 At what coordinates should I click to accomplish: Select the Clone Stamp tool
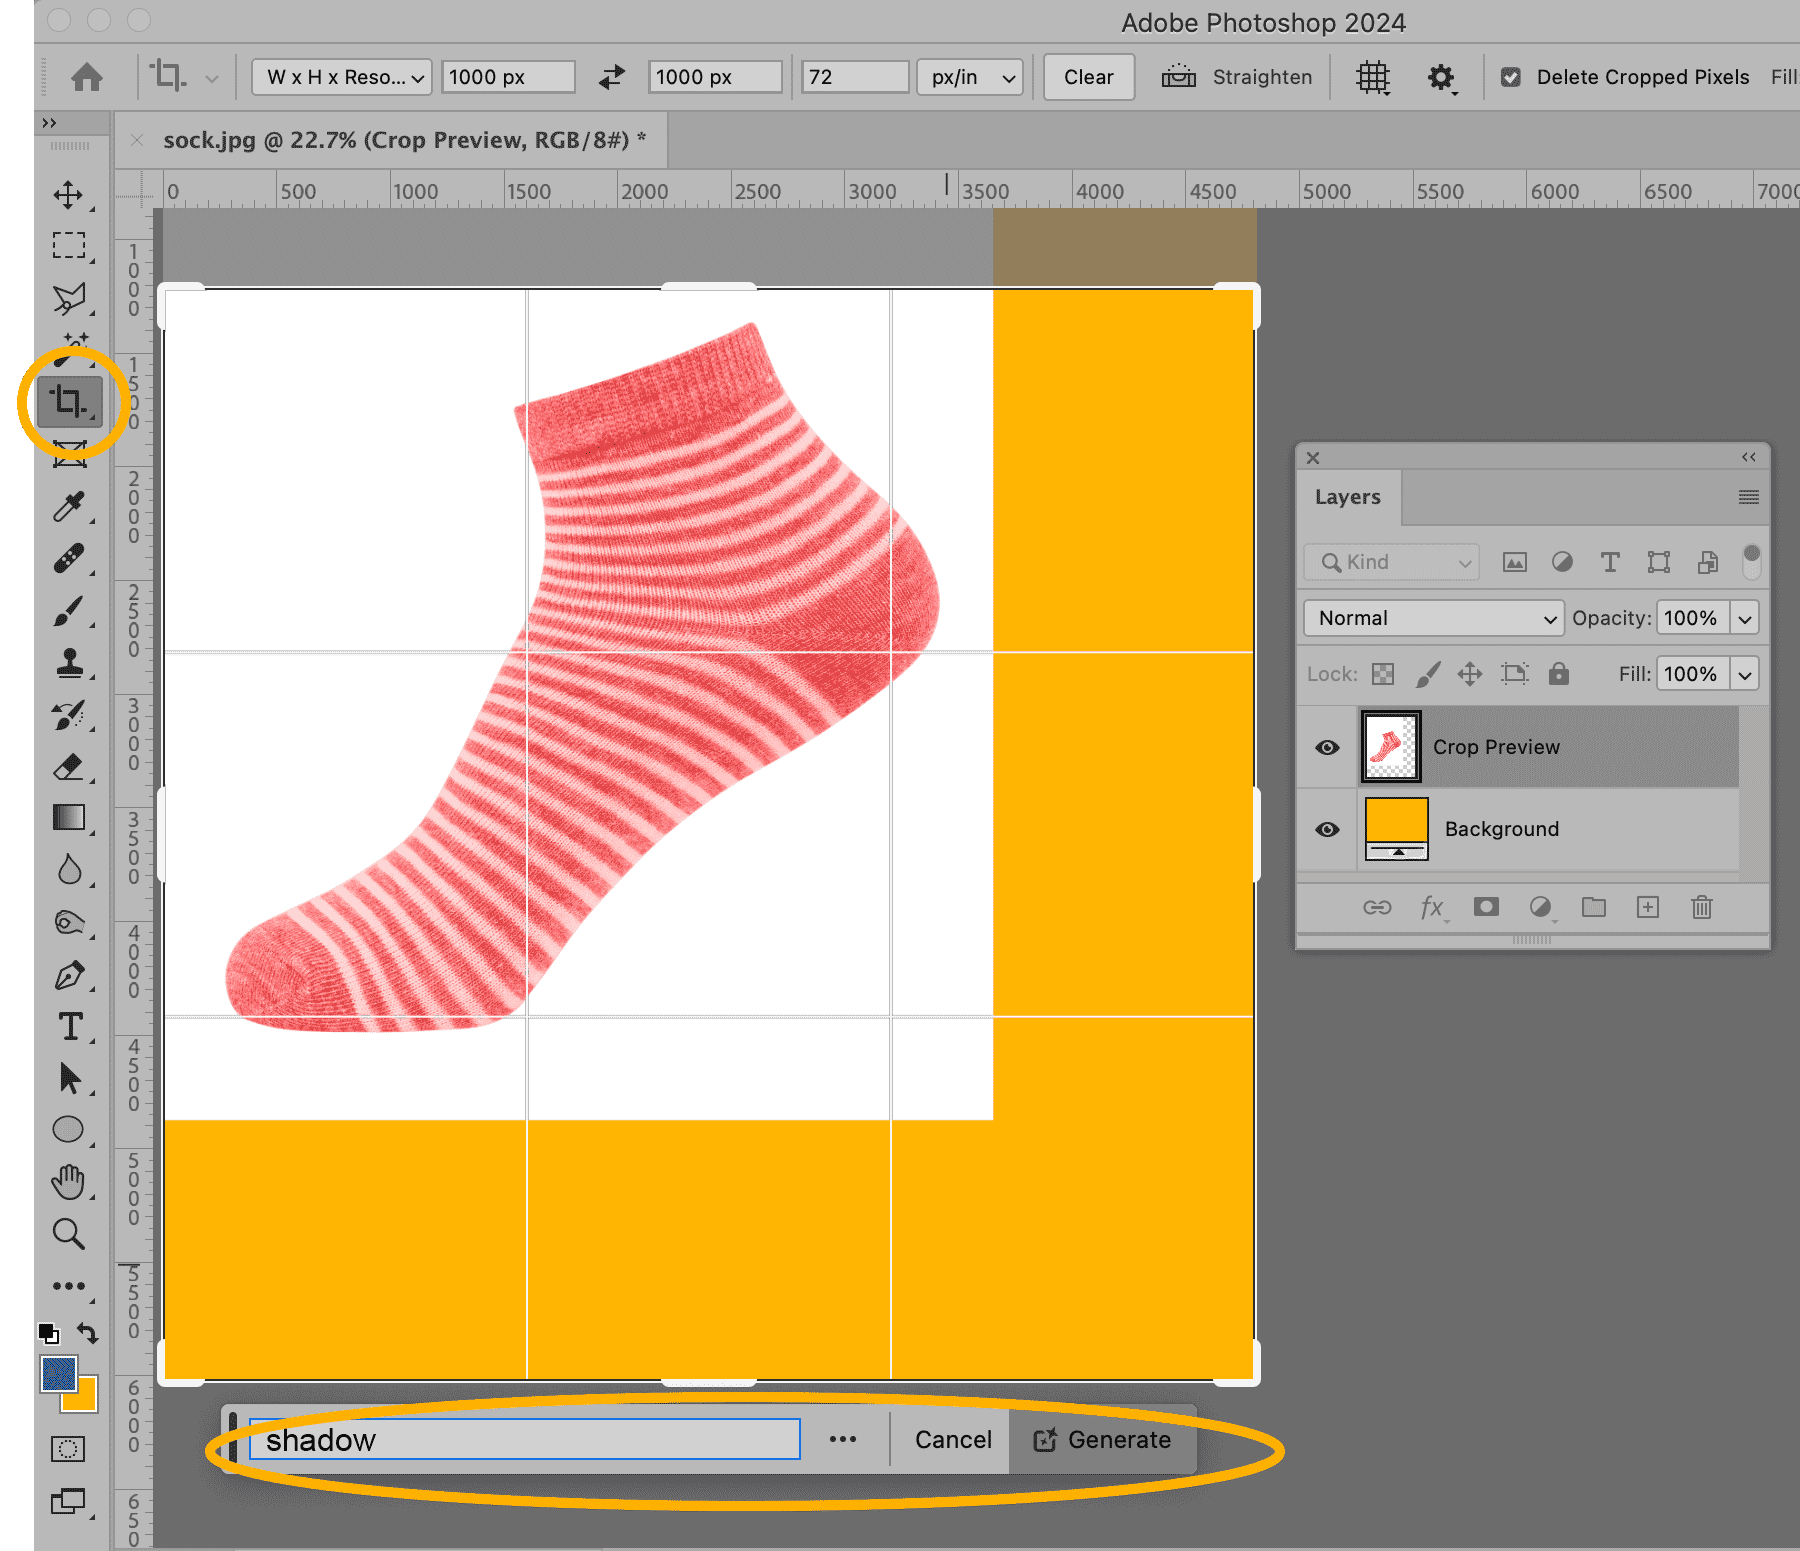[x=68, y=663]
